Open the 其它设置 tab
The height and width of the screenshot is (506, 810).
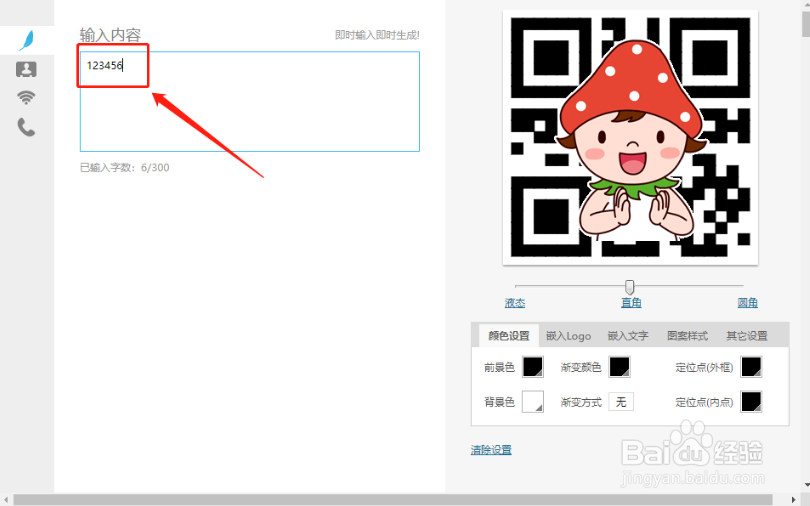746,336
